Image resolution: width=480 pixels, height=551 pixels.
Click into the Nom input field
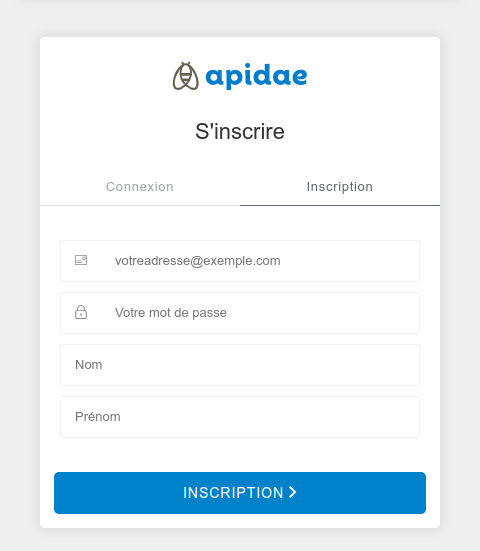pos(240,365)
